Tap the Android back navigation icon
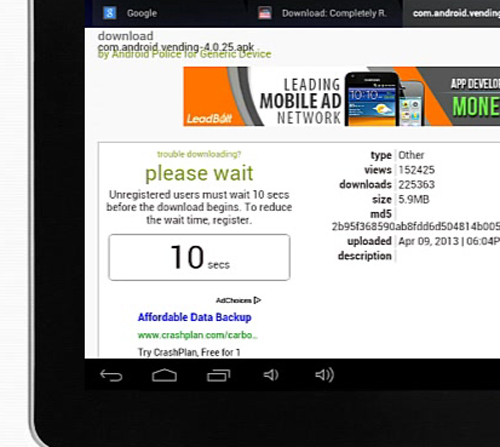 pos(111,375)
